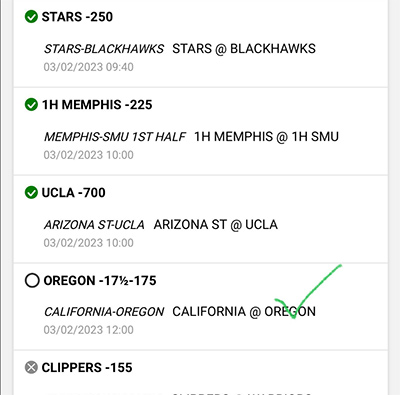Select the 1H MEMPHIS -225 bet title
Screen dimensions: 400x395
tap(97, 105)
